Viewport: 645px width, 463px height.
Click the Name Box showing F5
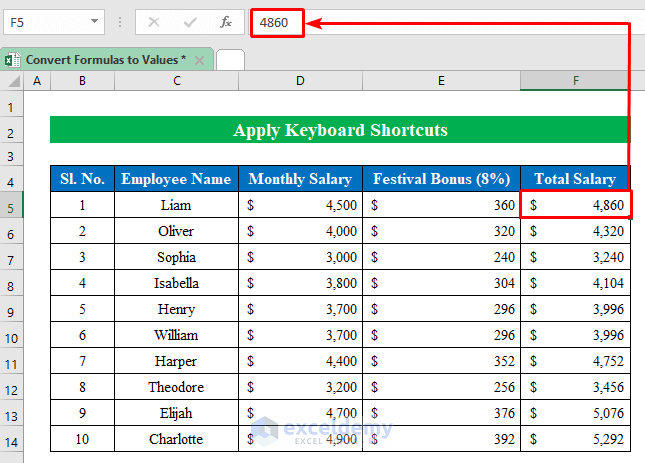coord(54,22)
